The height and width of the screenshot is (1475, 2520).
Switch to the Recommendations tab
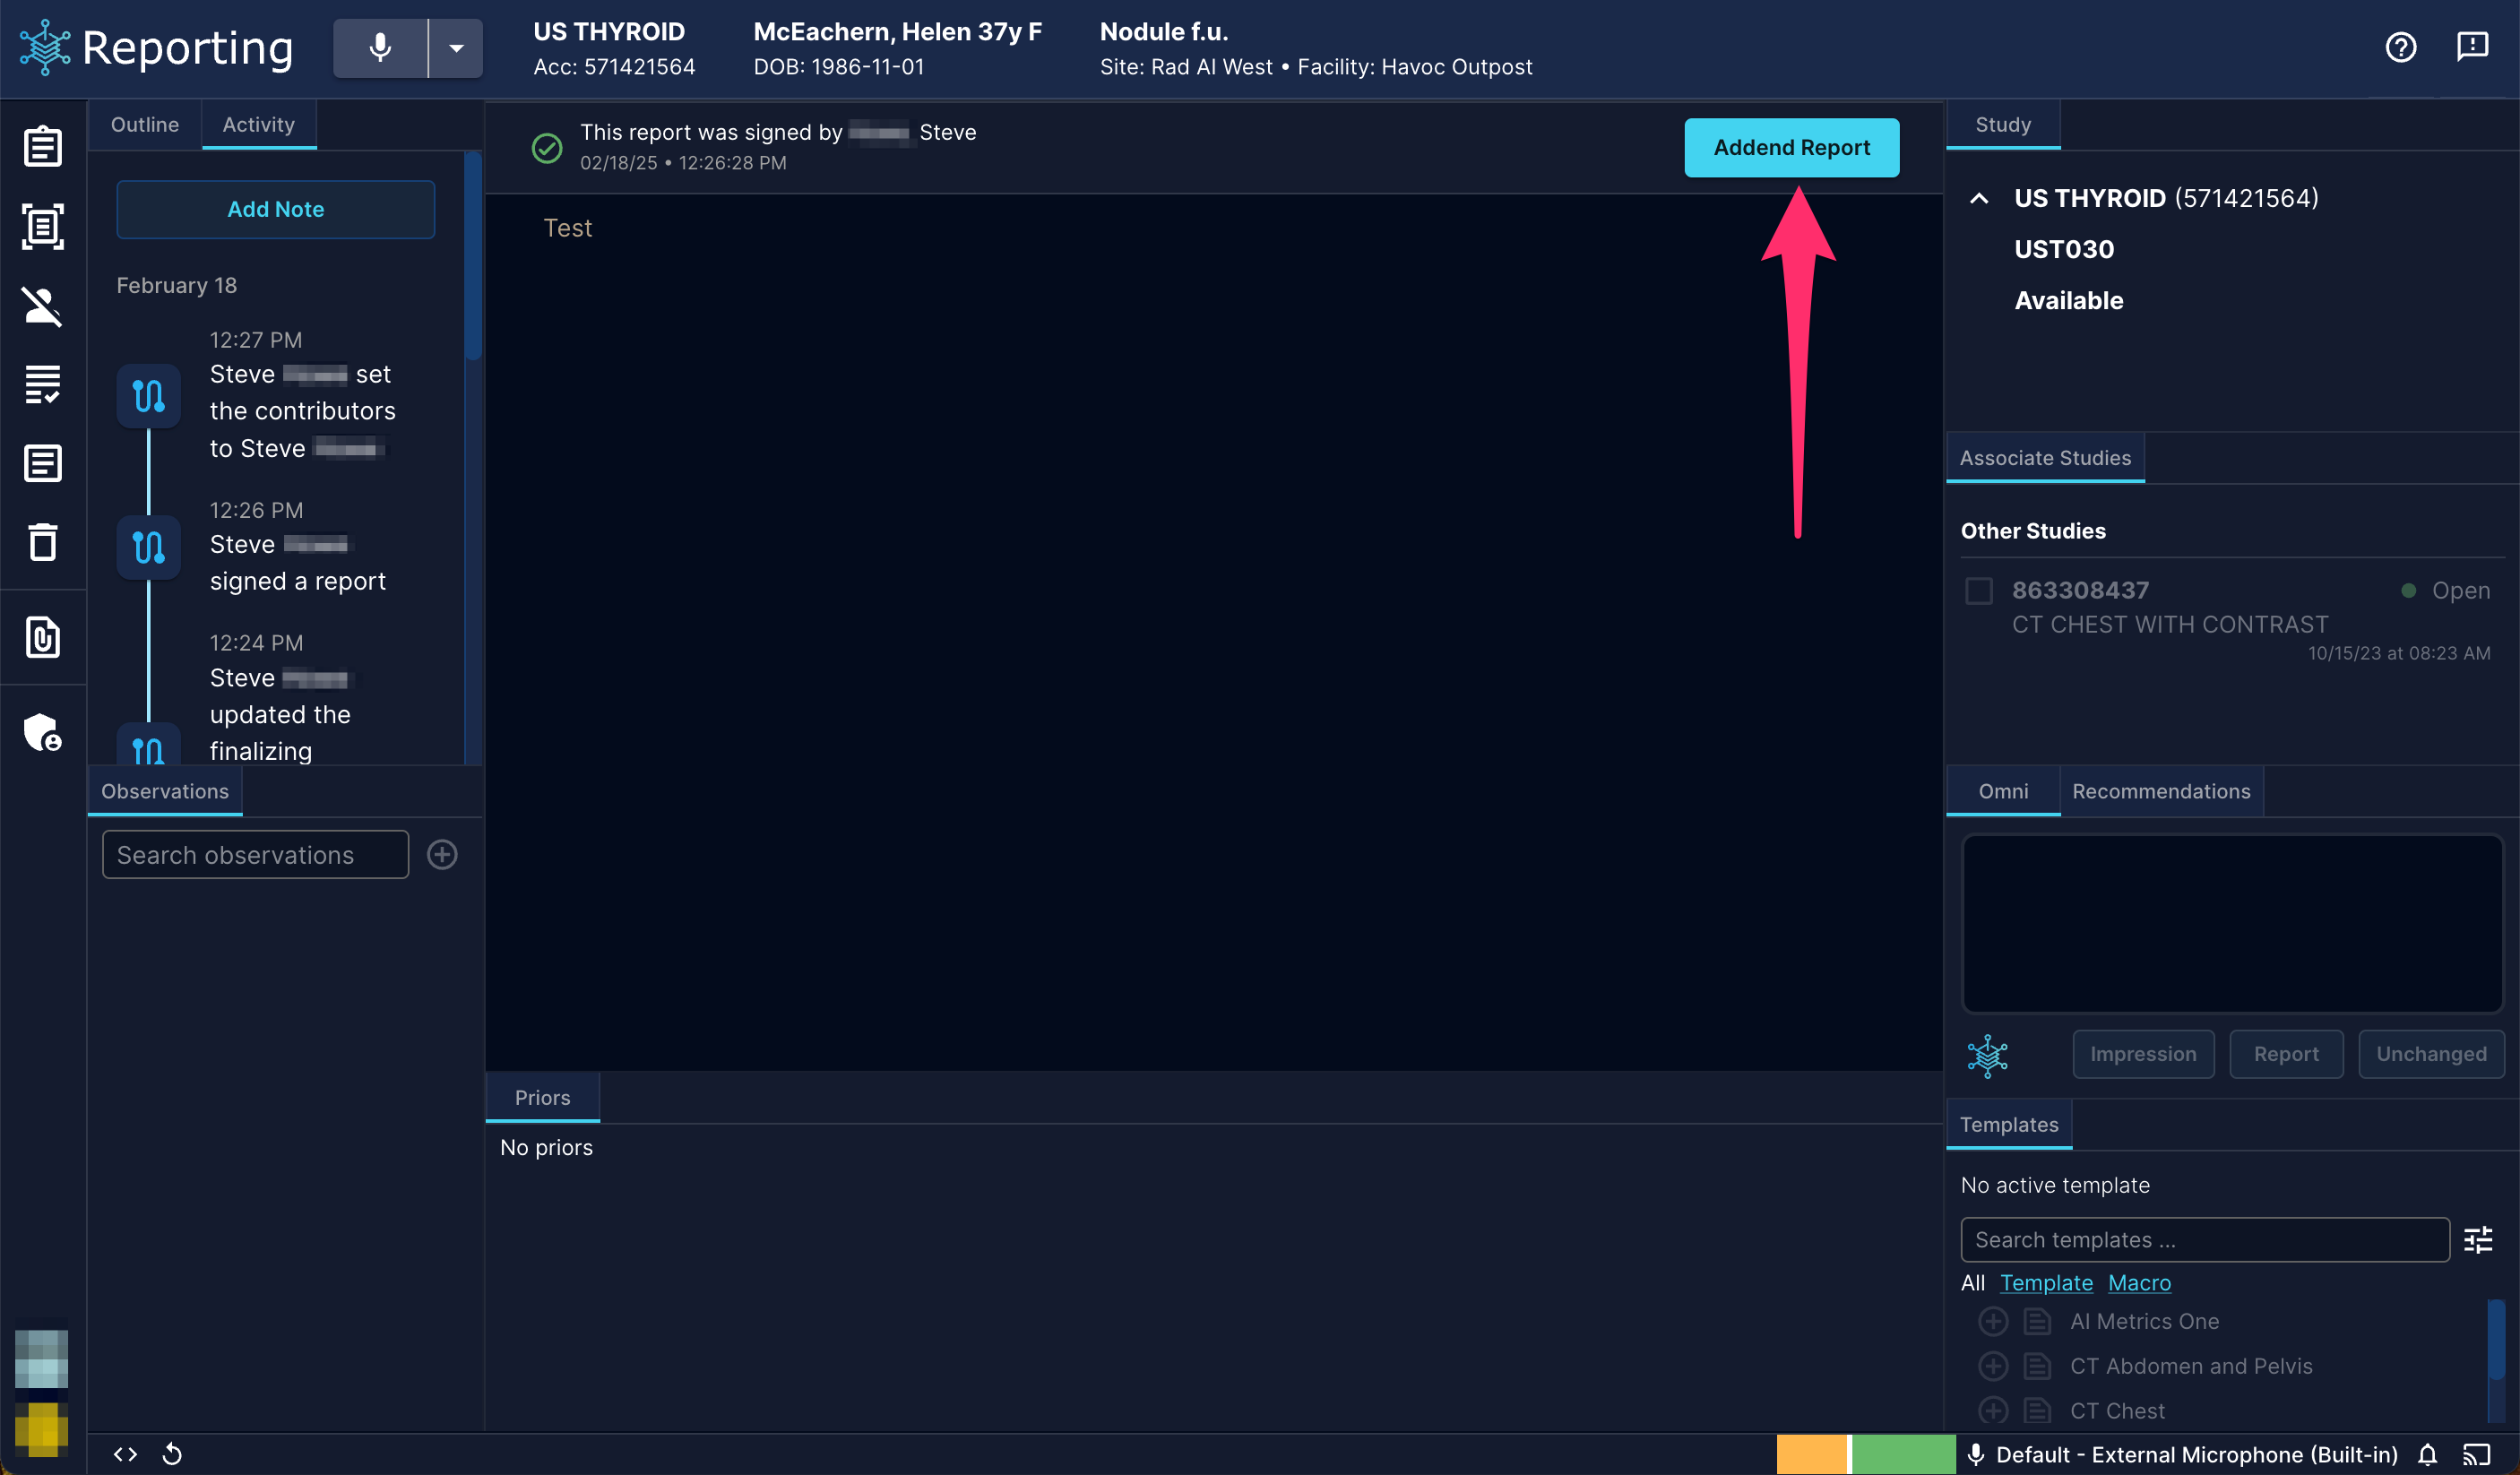pyautogui.click(x=2161, y=791)
